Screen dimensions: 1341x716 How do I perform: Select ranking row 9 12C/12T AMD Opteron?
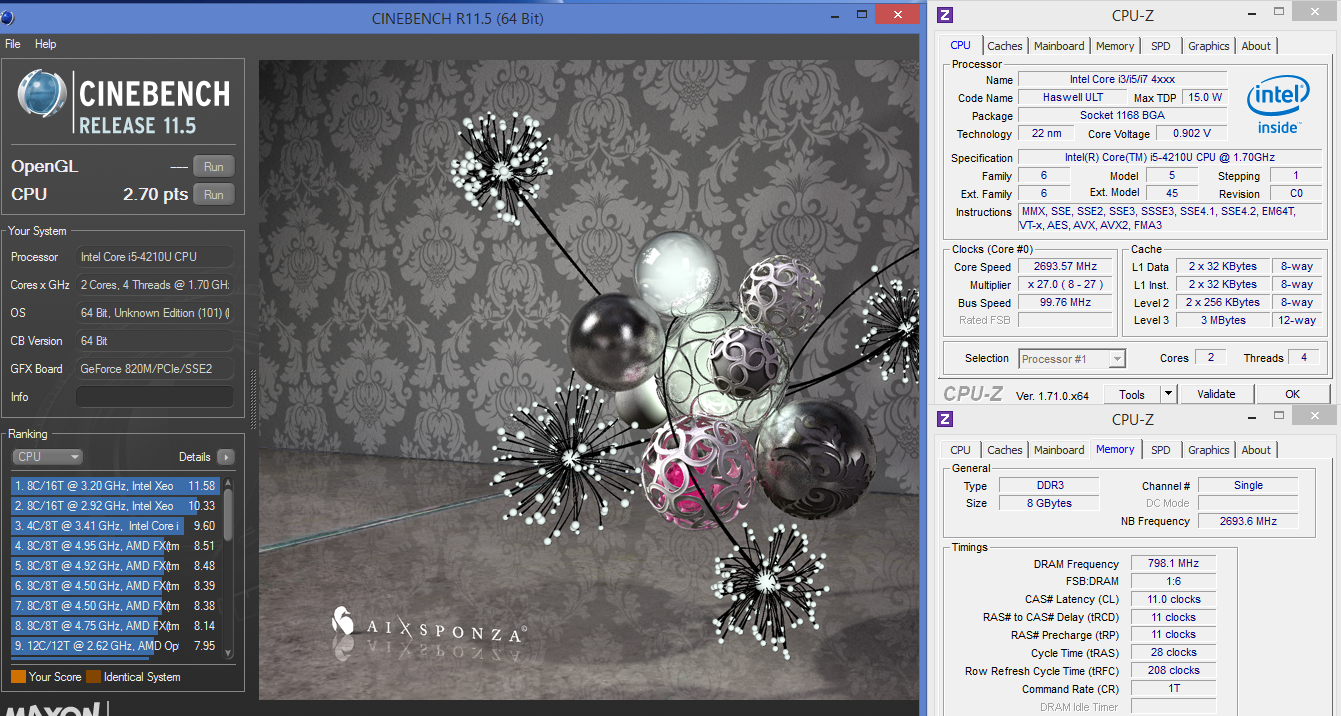[116, 646]
